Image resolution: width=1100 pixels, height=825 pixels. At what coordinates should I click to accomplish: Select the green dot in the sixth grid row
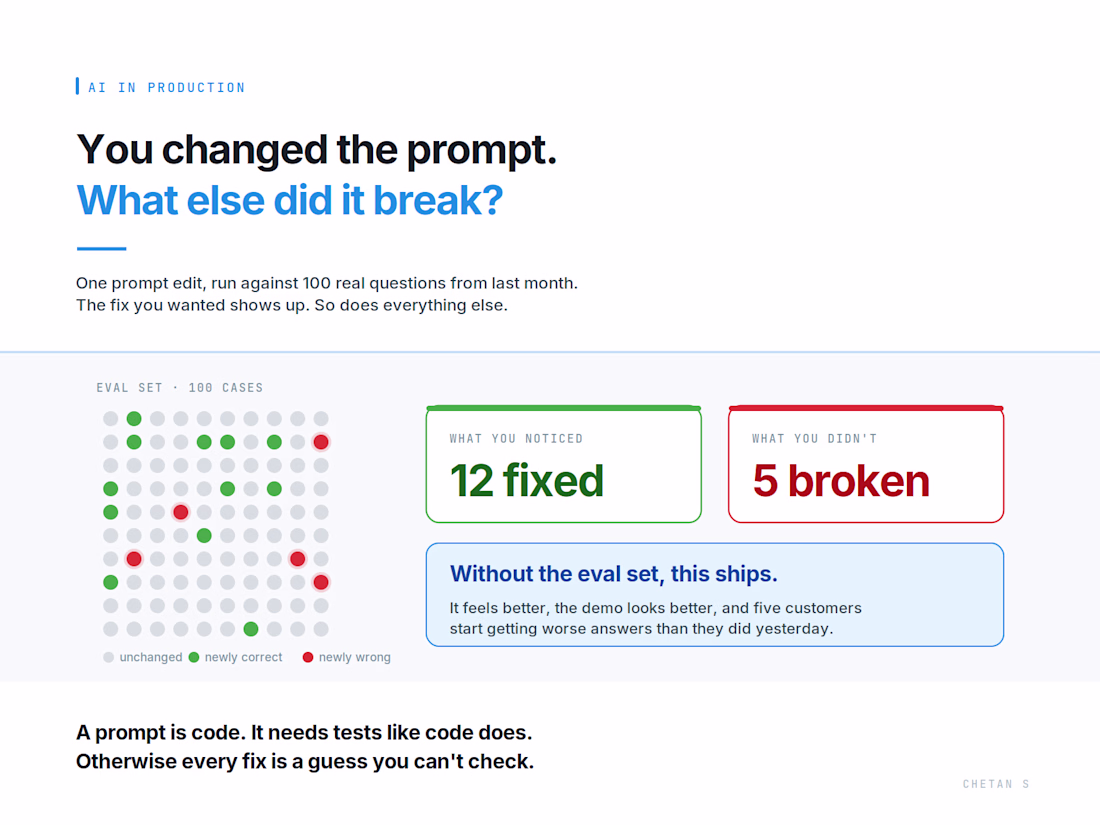(204, 536)
